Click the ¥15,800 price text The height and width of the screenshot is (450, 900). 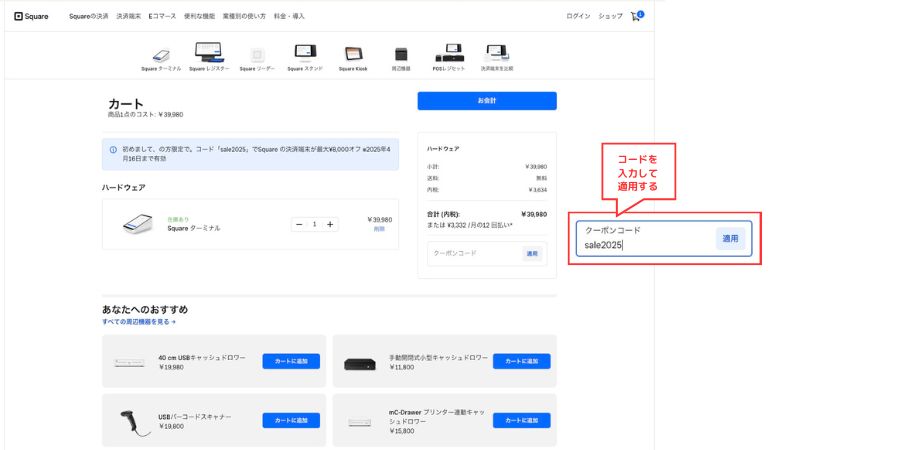click(401, 431)
